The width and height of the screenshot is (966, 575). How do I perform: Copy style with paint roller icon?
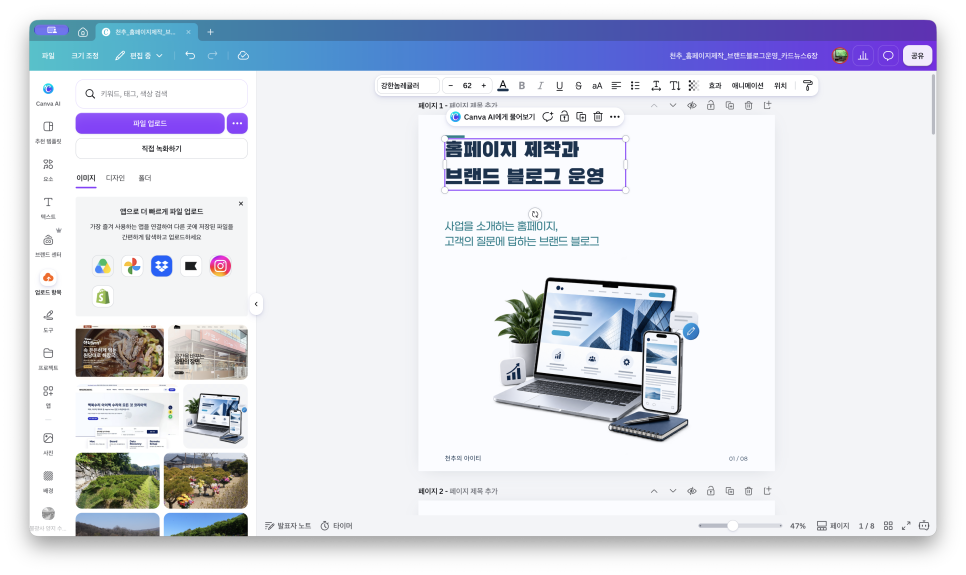click(x=808, y=86)
